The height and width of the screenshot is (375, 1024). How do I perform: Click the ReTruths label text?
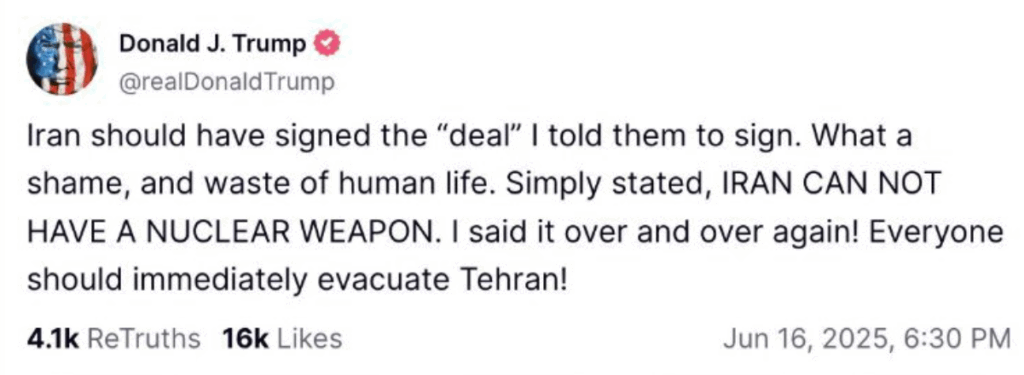click(x=143, y=338)
